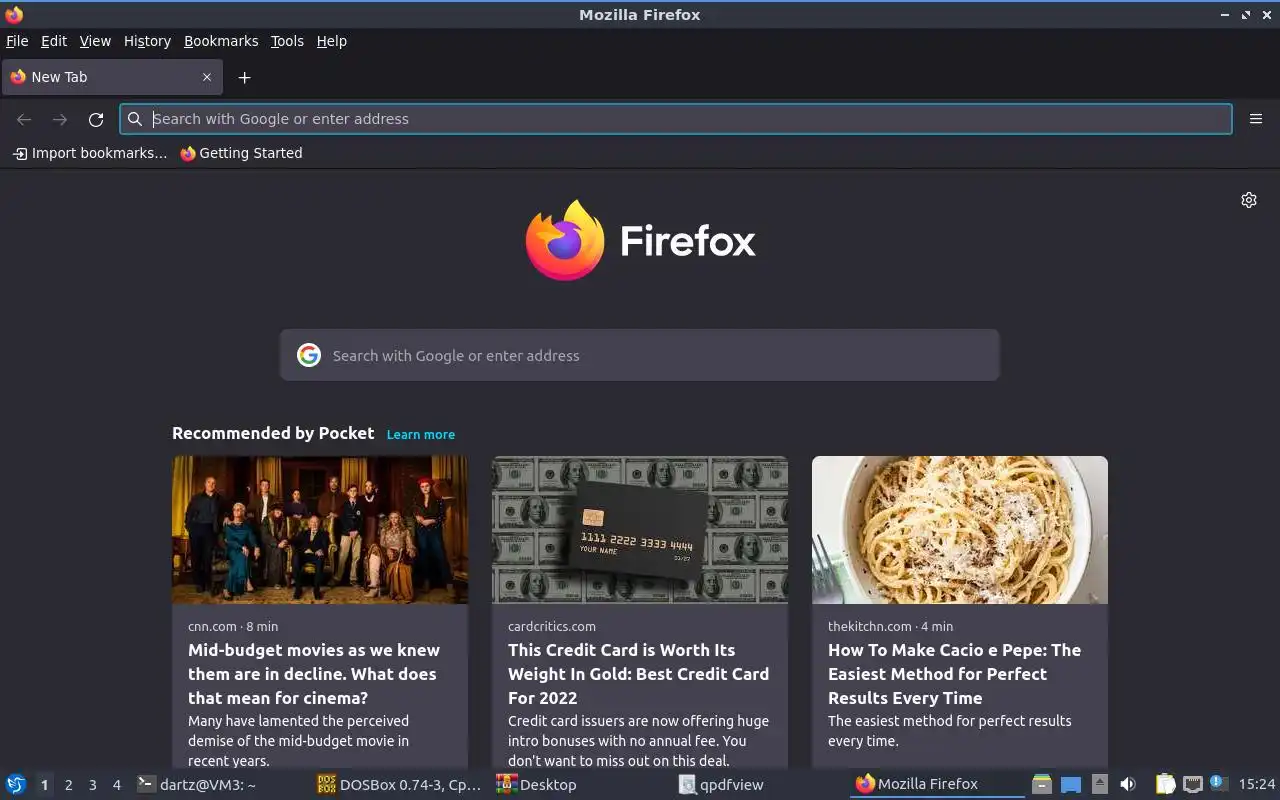Close the New Tab tab
1280x800 pixels.
[207, 77]
